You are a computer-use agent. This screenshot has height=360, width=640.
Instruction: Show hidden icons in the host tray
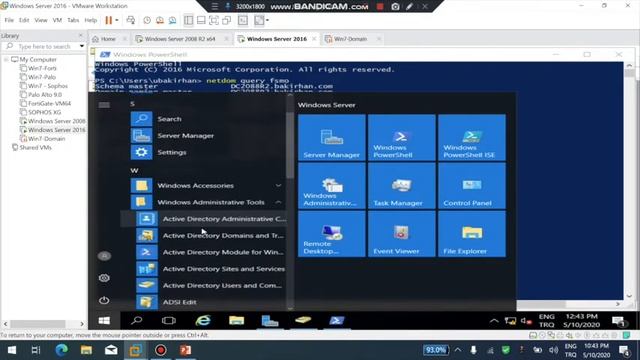point(458,350)
